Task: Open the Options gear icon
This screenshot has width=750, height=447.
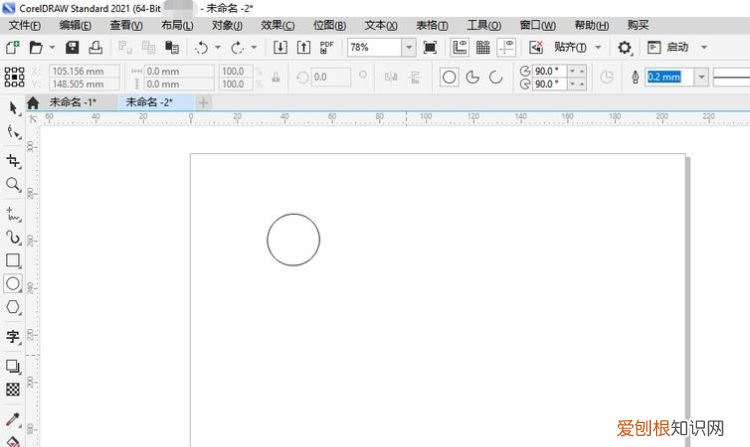Action: [625, 47]
